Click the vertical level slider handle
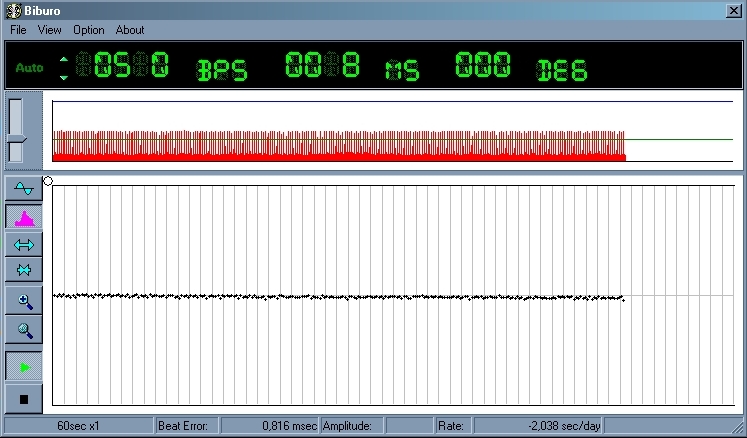747x438 pixels. pos(16,138)
